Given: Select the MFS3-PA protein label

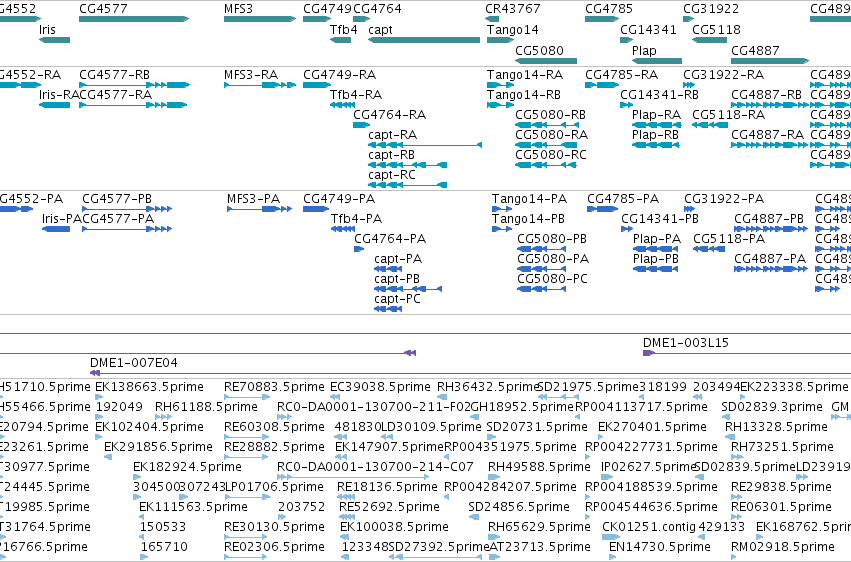Looking at the screenshot, I should point(253,199).
